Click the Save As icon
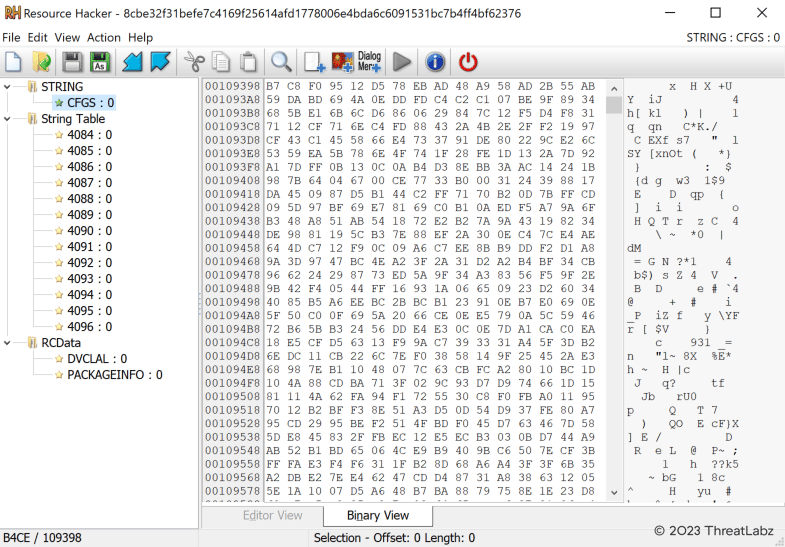This screenshot has width=785, height=547. point(100,62)
